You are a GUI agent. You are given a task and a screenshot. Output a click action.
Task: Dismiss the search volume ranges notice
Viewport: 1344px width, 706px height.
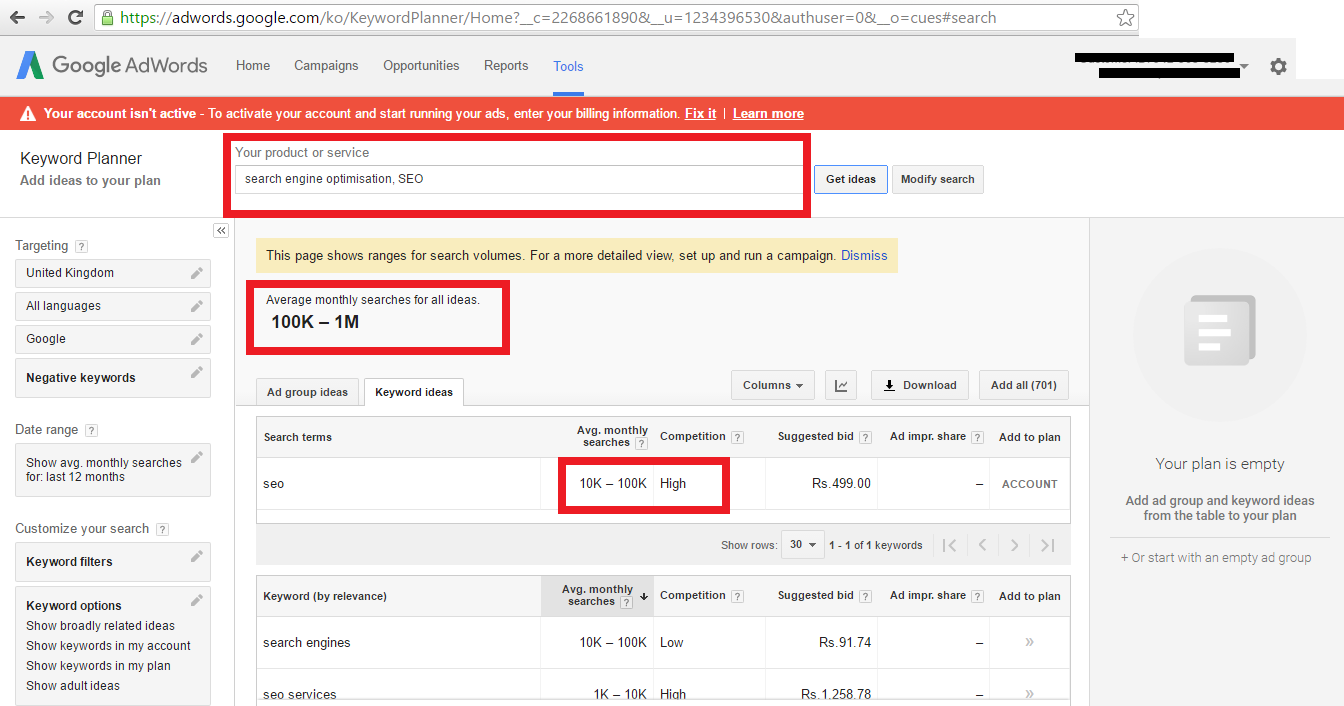864,255
